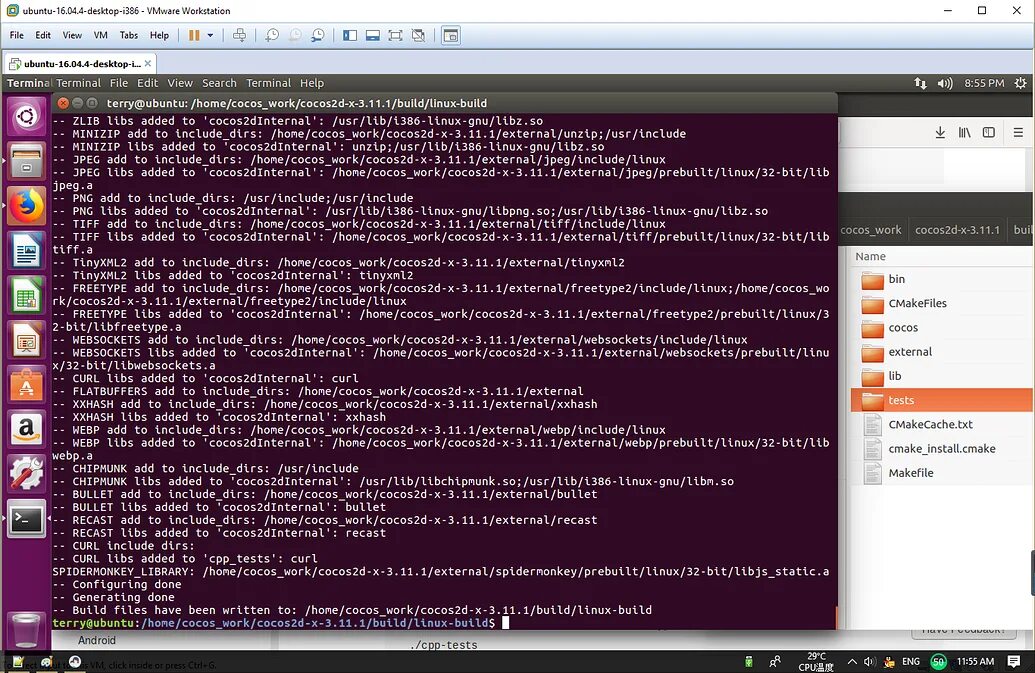Viewport: 1035px width, 673px height.
Task: Open the system gear menu in Ubuntu panel
Action: [1020, 83]
